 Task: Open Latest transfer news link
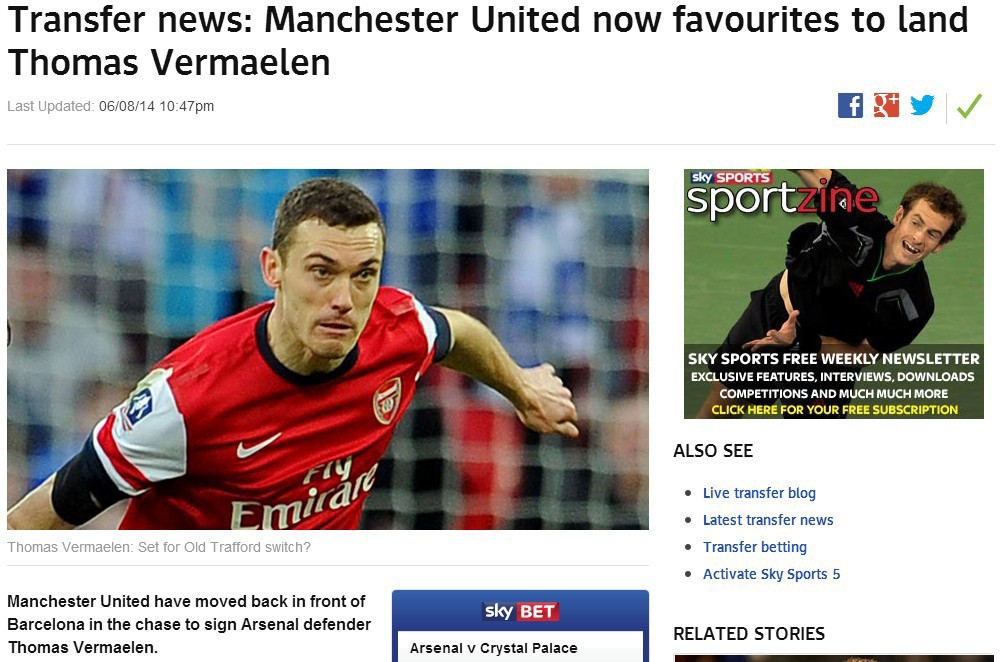(x=768, y=520)
